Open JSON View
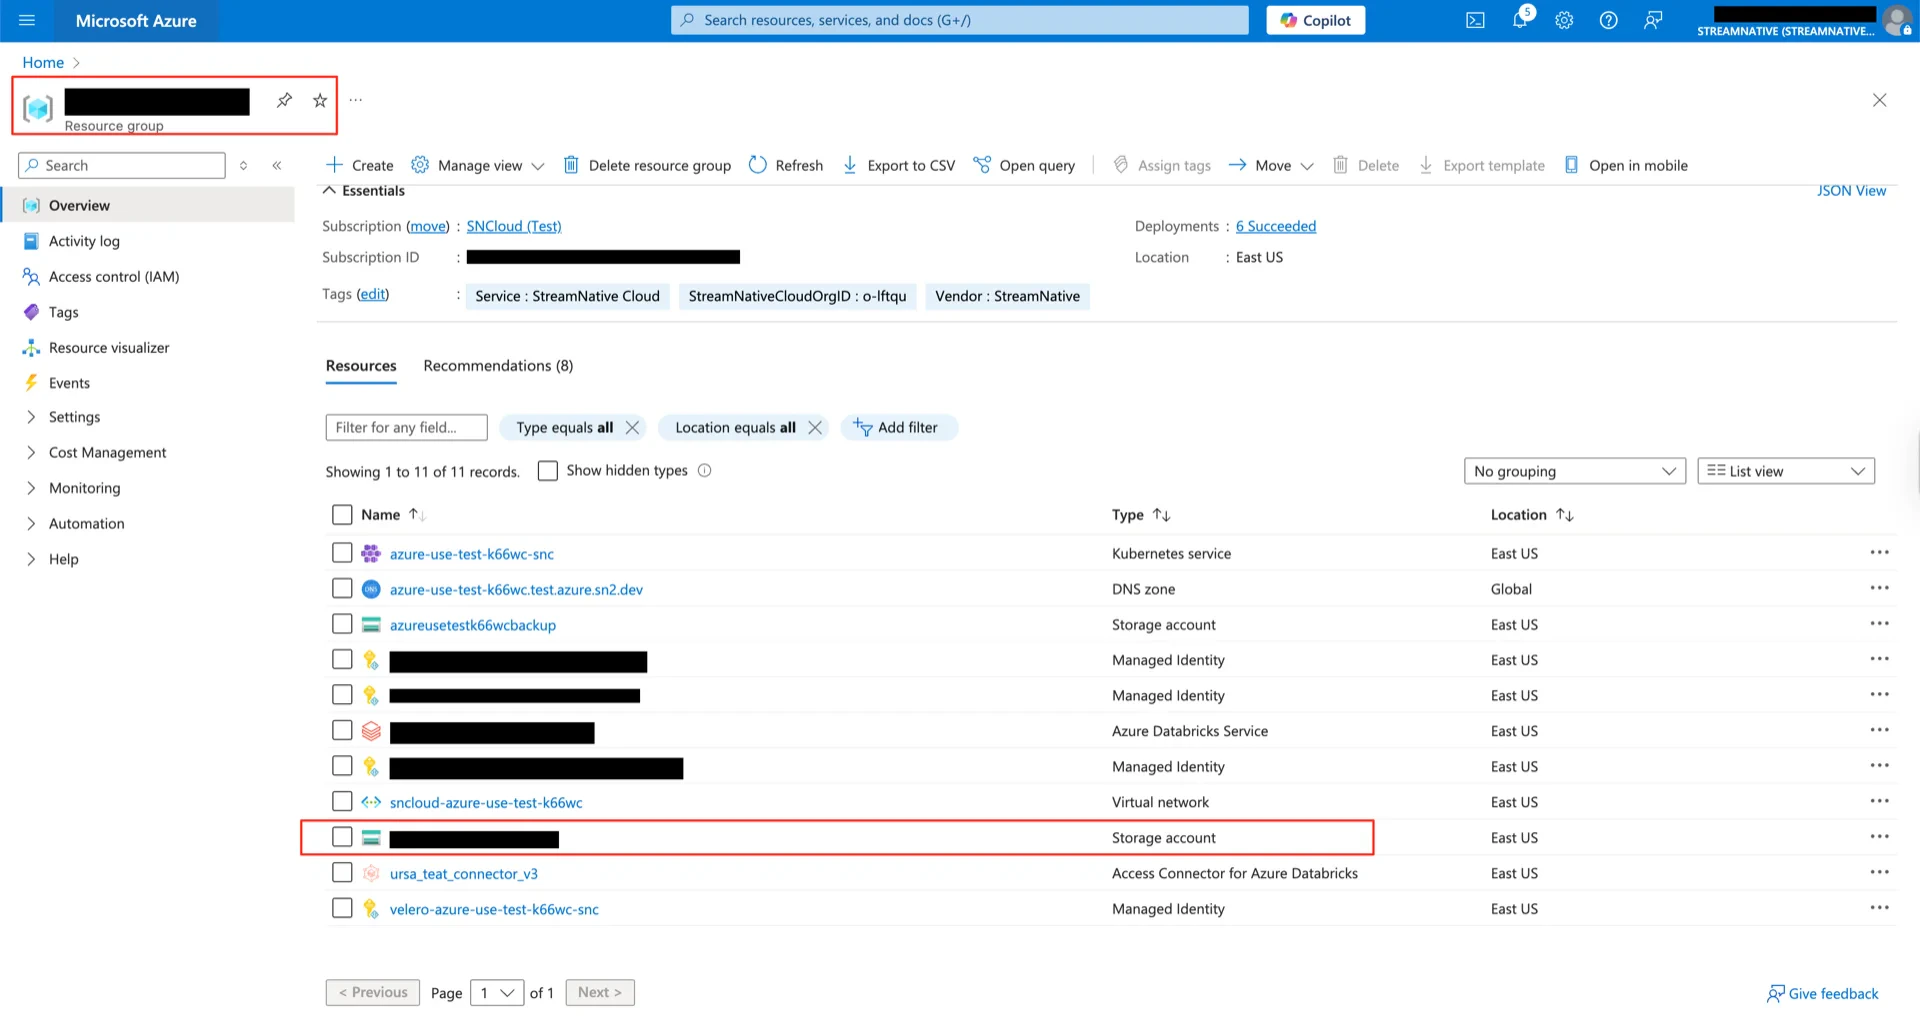Screen dimensions: 1920x1025 (x=1851, y=191)
